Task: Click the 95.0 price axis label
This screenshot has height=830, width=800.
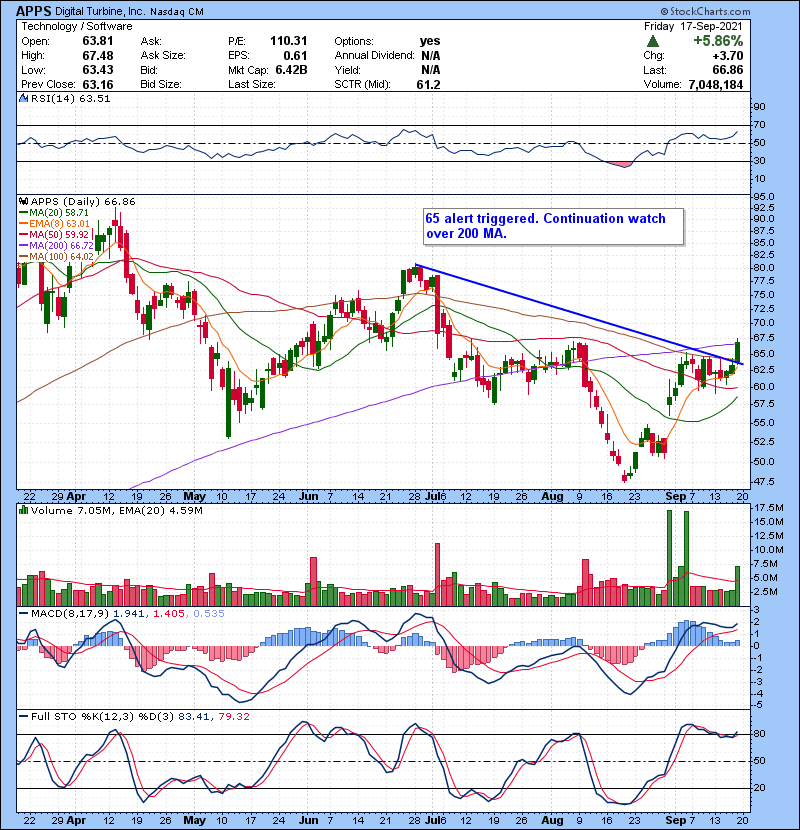Action: [763, 197]
